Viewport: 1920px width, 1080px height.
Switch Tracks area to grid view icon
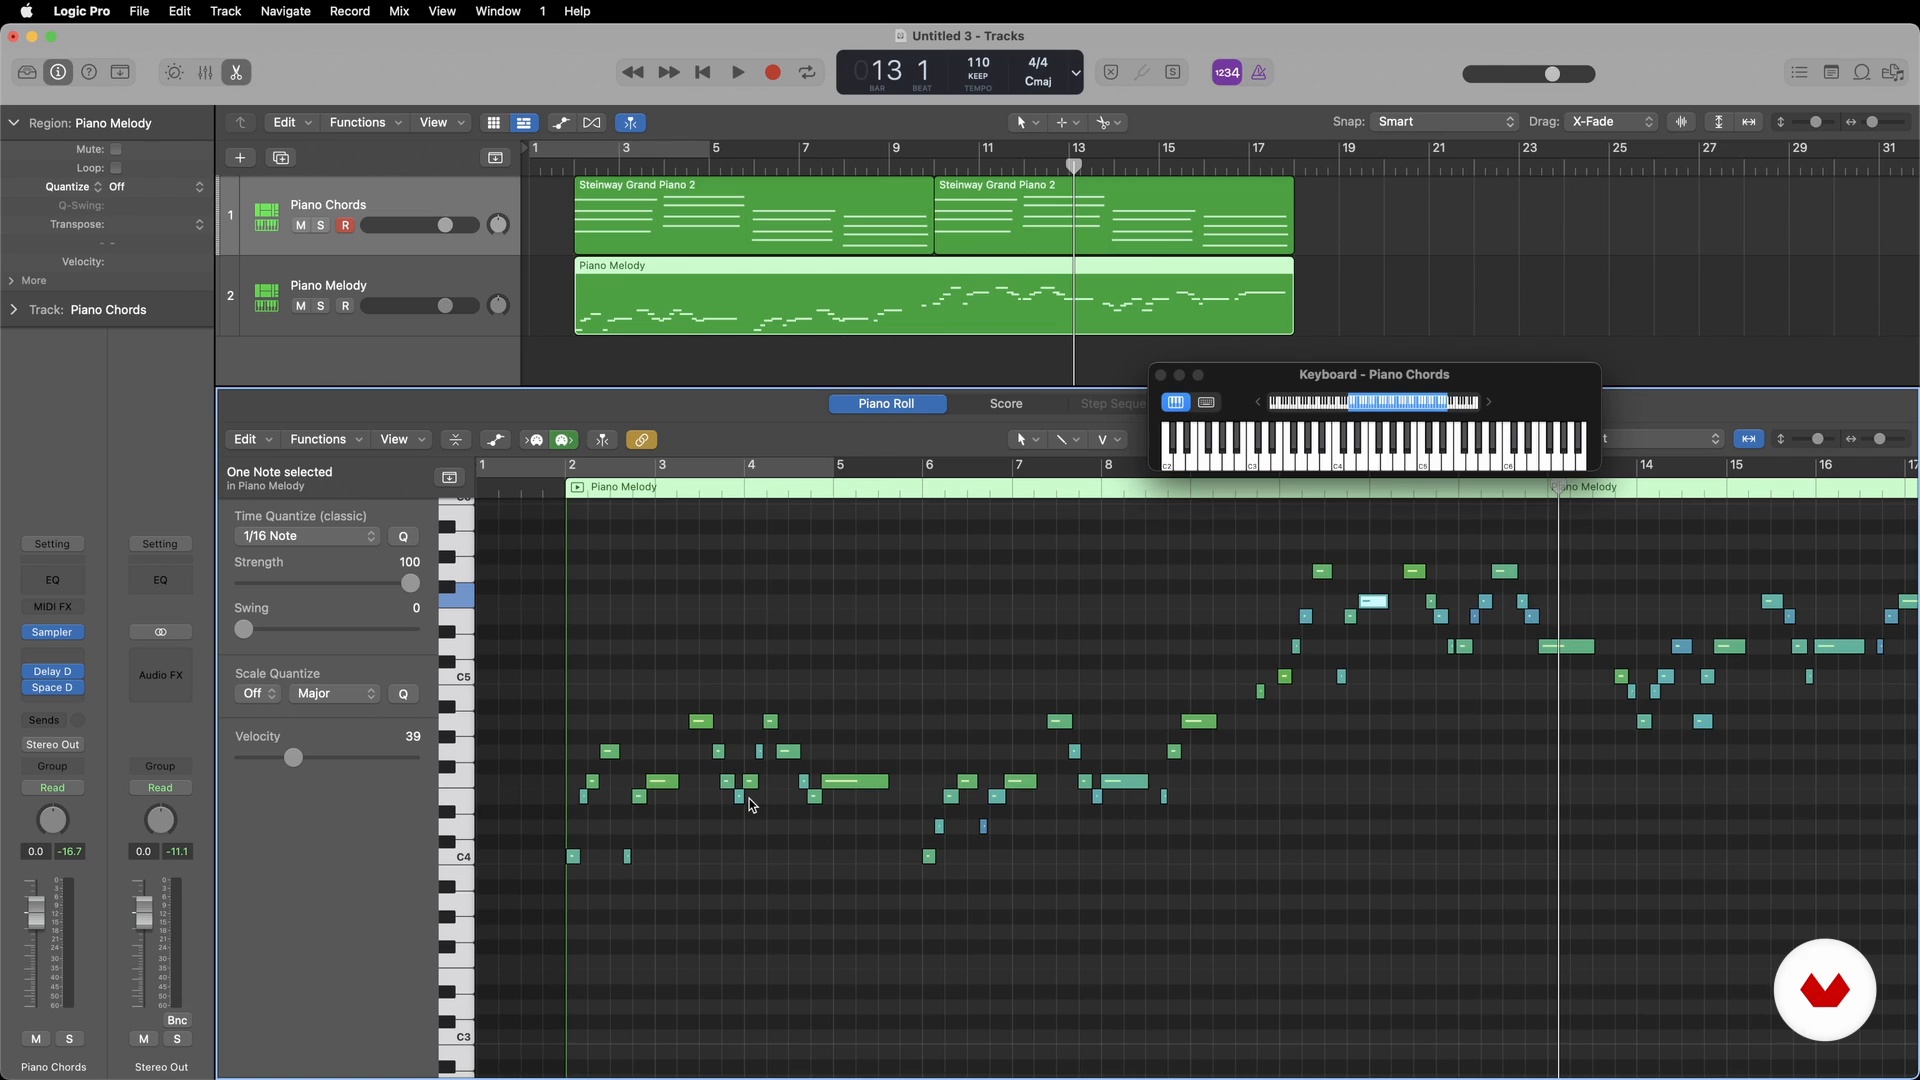[x=493, y=122]
